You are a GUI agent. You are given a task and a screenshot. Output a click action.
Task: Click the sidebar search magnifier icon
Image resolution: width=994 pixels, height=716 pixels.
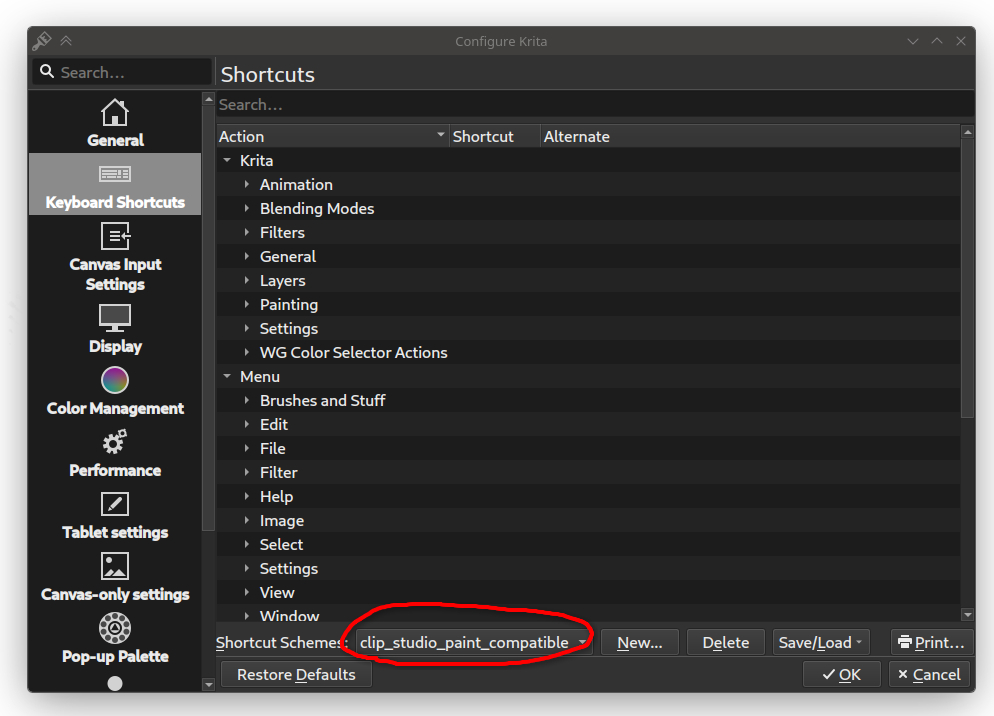(x=47, y=72)
